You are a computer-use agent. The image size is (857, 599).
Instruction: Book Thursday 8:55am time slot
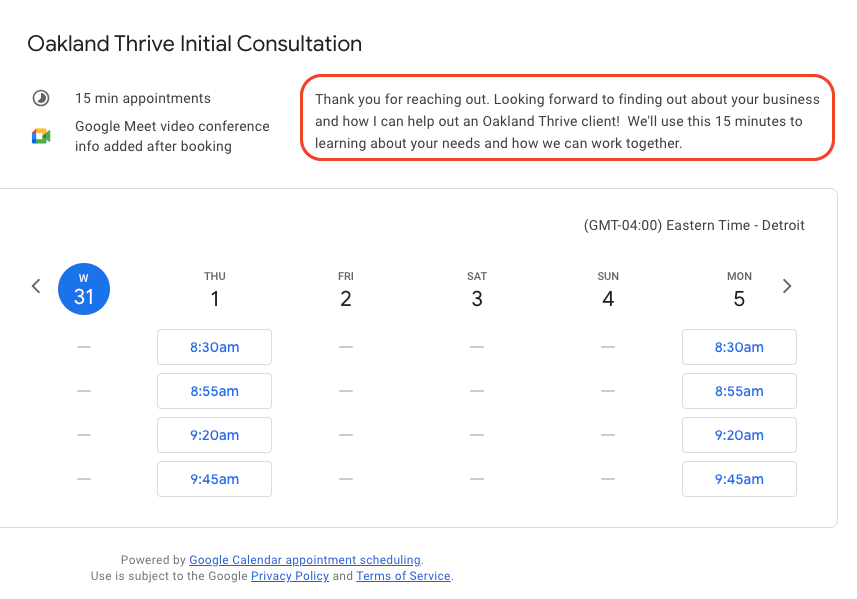tap(214, 391)
